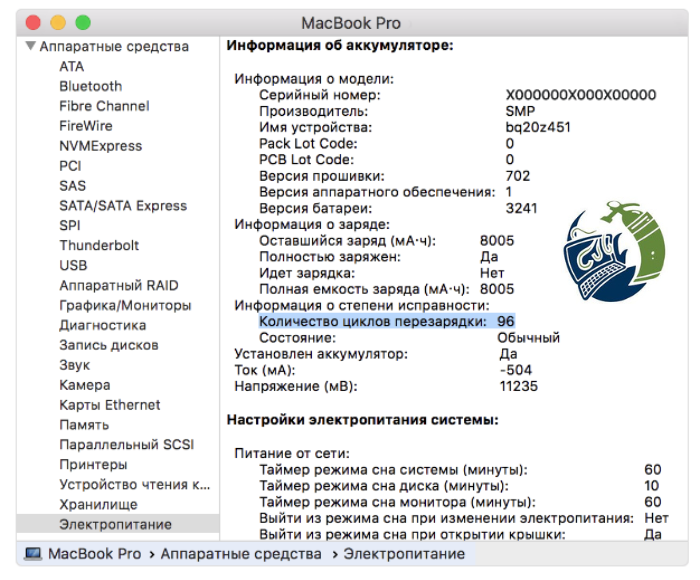Open Параллельный SCSI entry
The width and height of the screenshot is (700, 580).
pos(127,445)
